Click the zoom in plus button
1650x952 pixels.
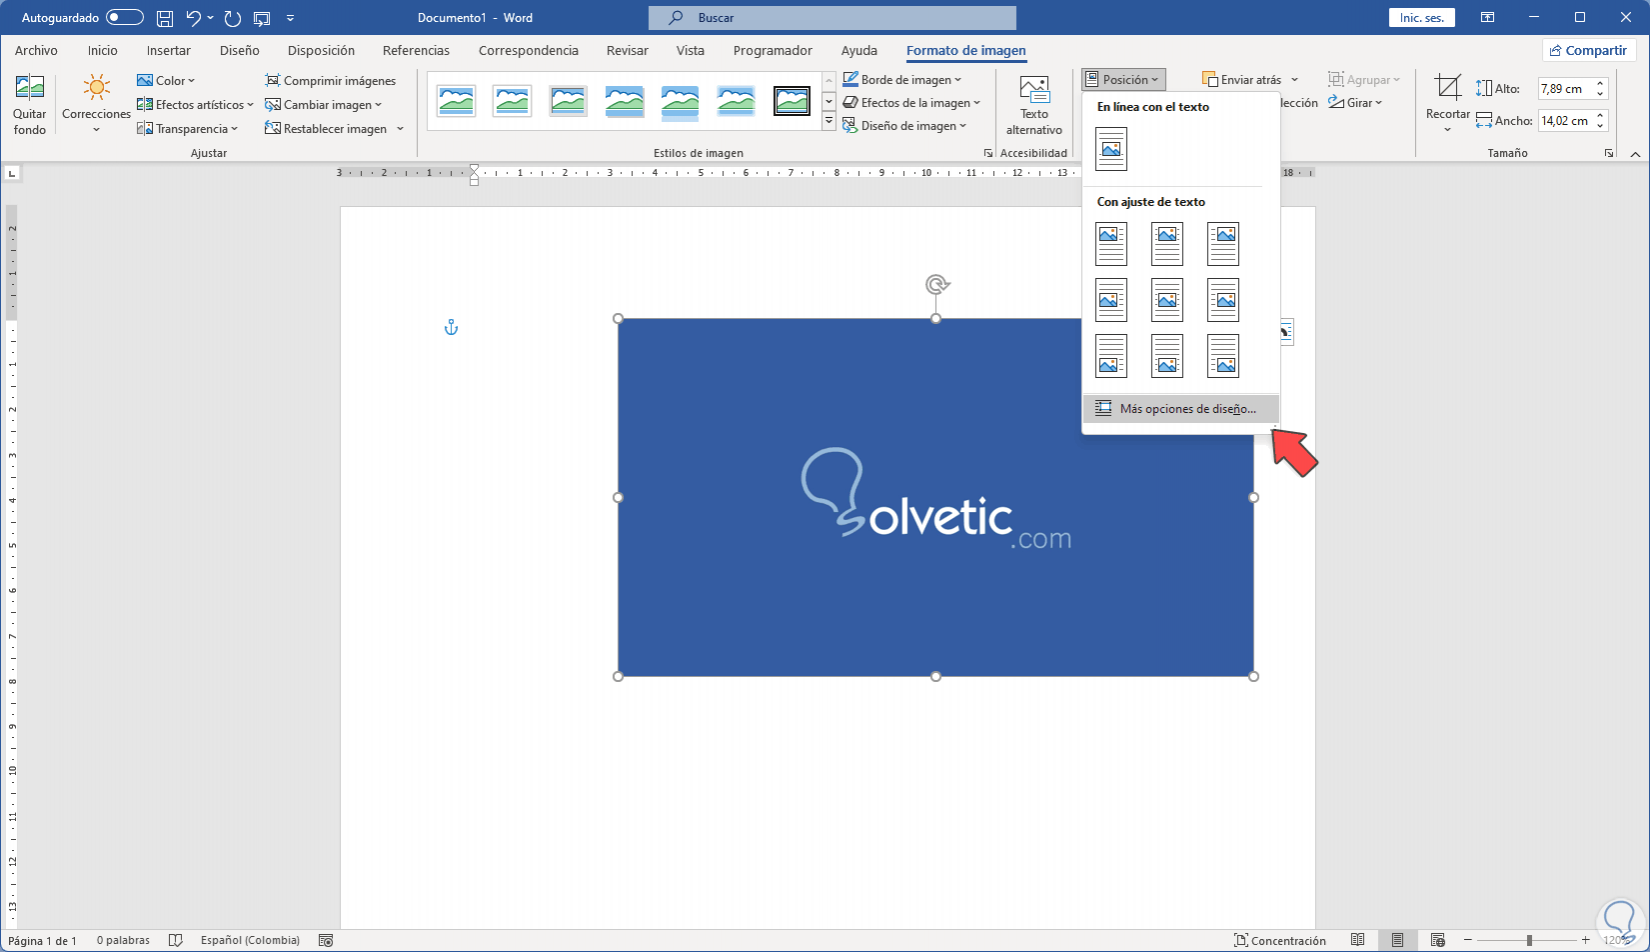coord(1586,940)
